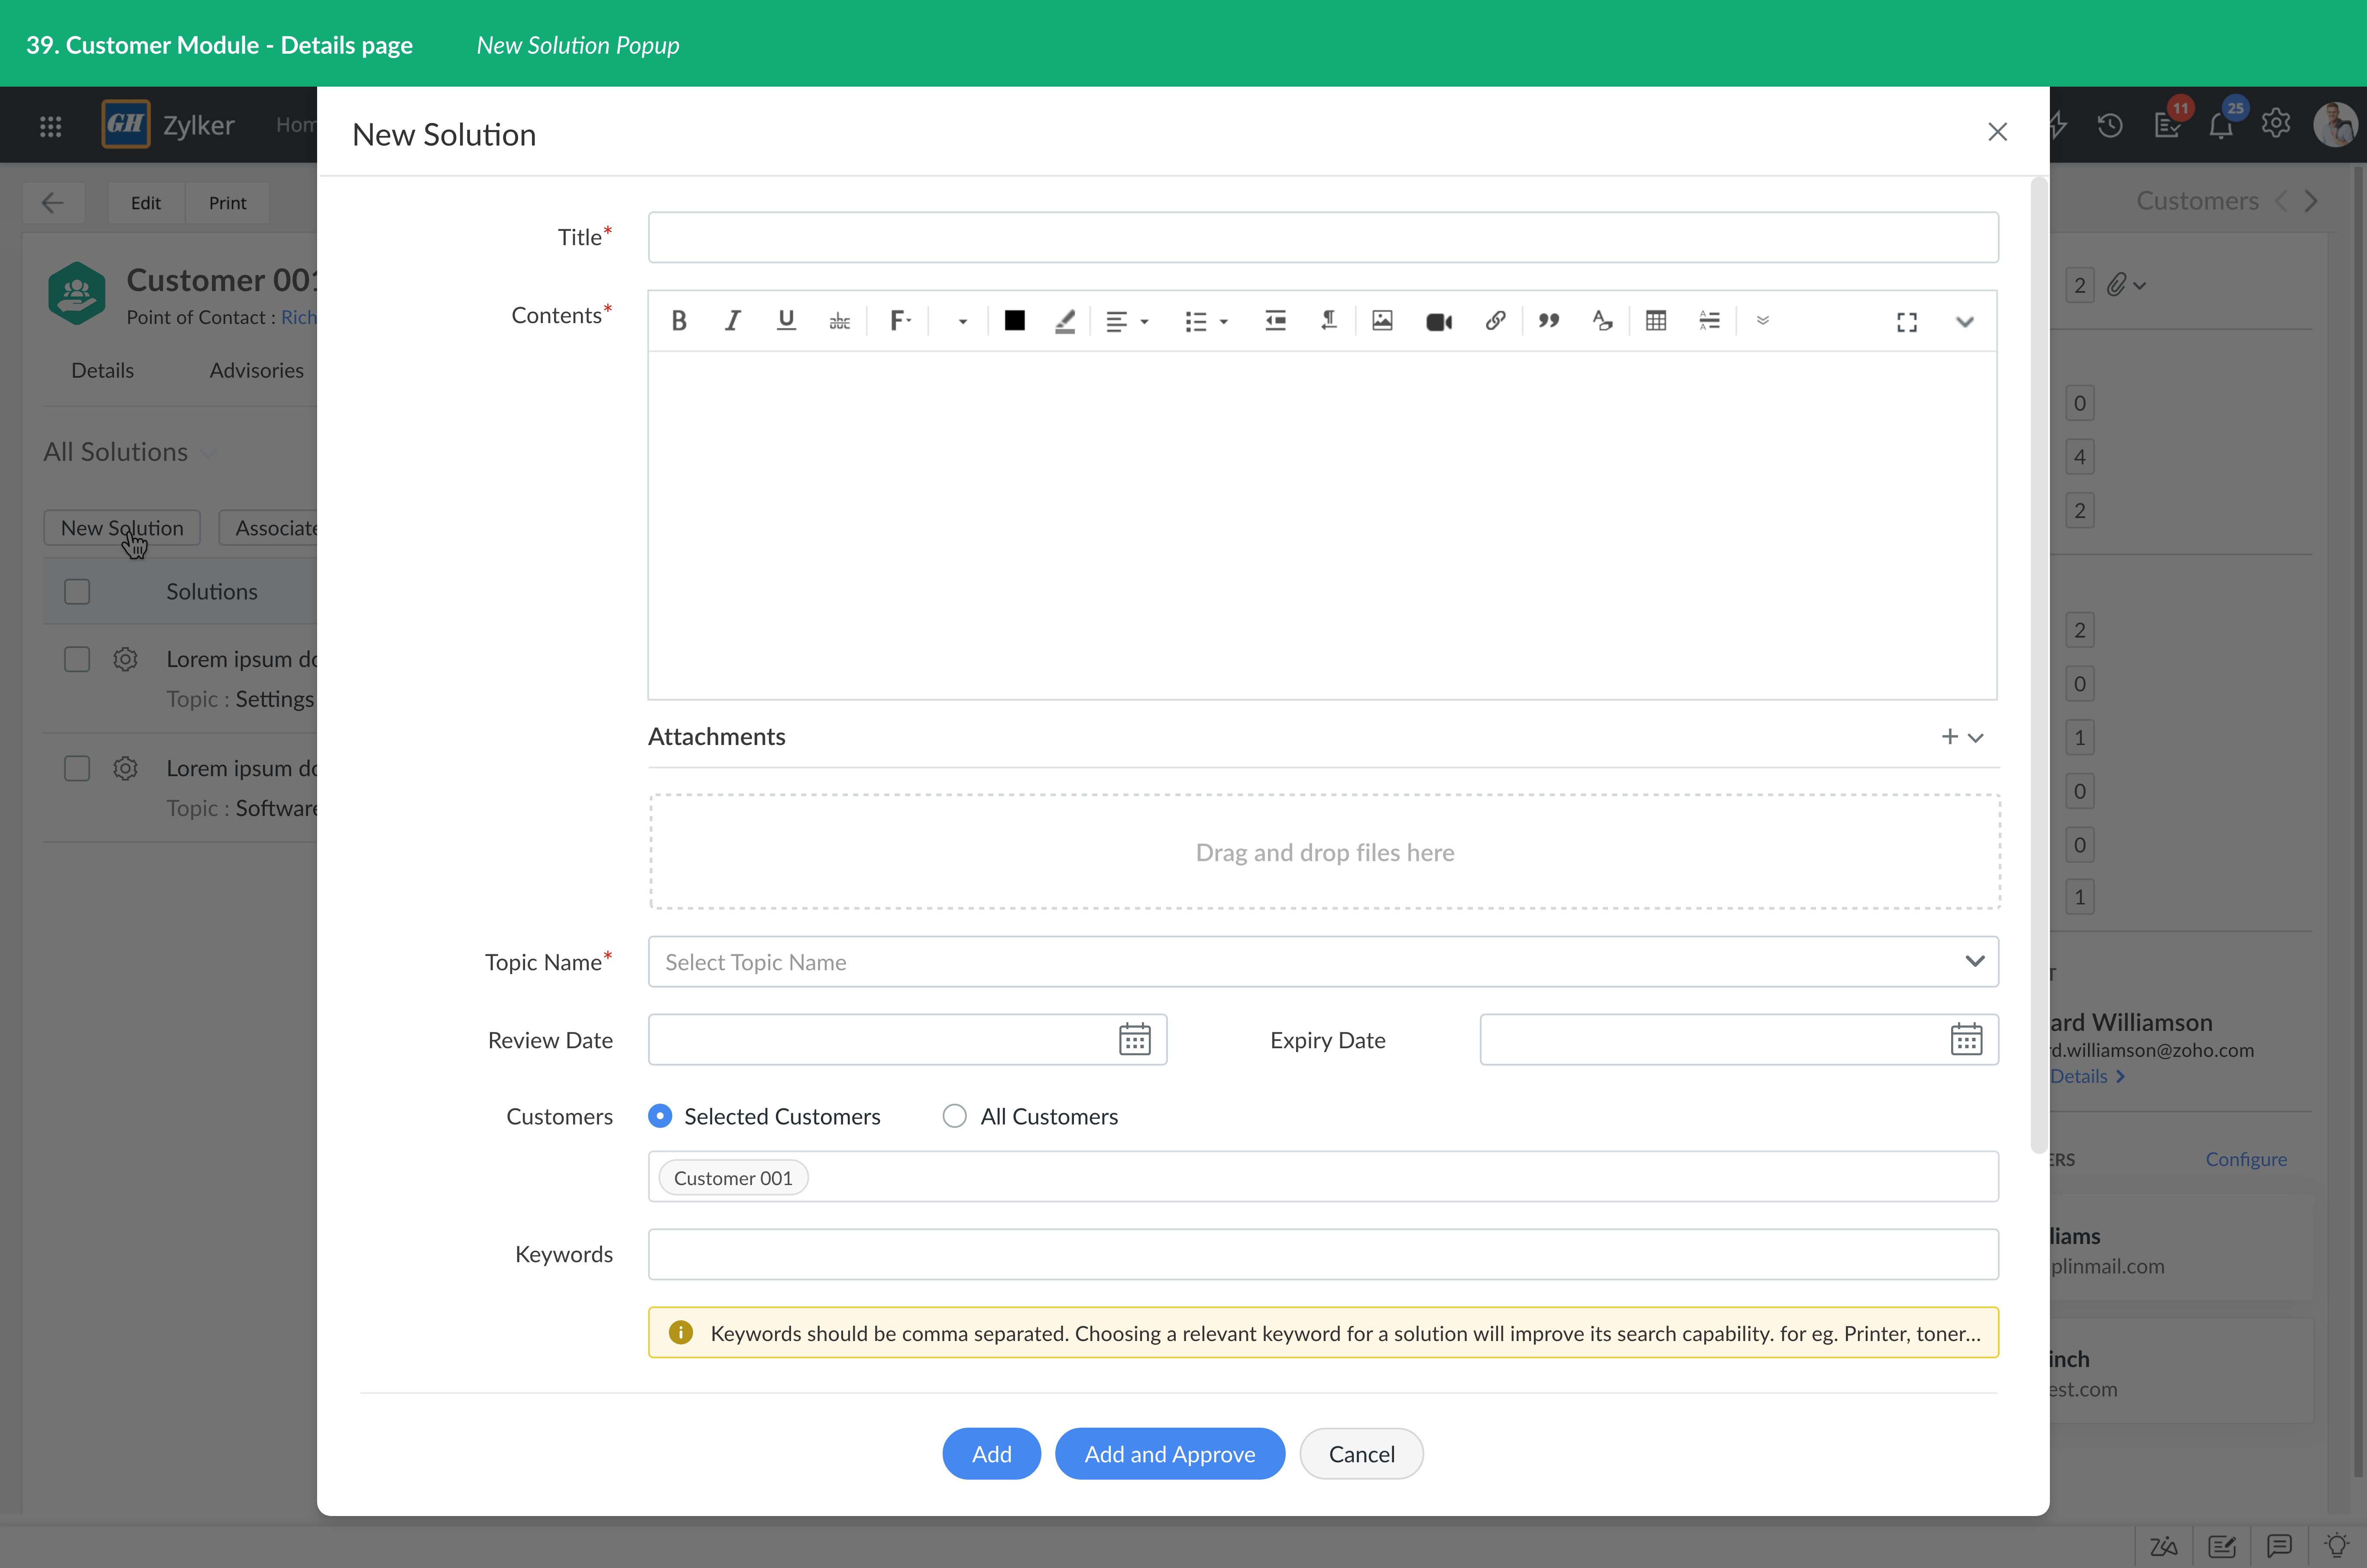Screen dimensions: 2367x1568
Task: Click the clear formatting icon
Action: [x=1602, y=321]
